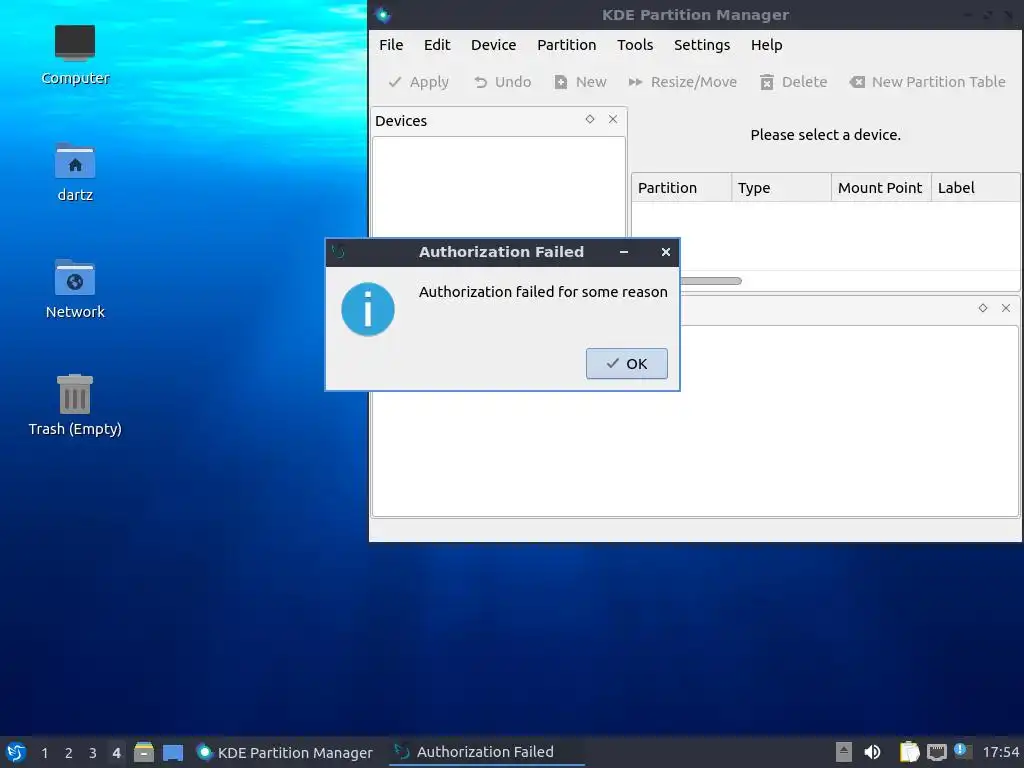Click the eject removable media tray icon
1024x768 pixels.
(x=844, y=752)
